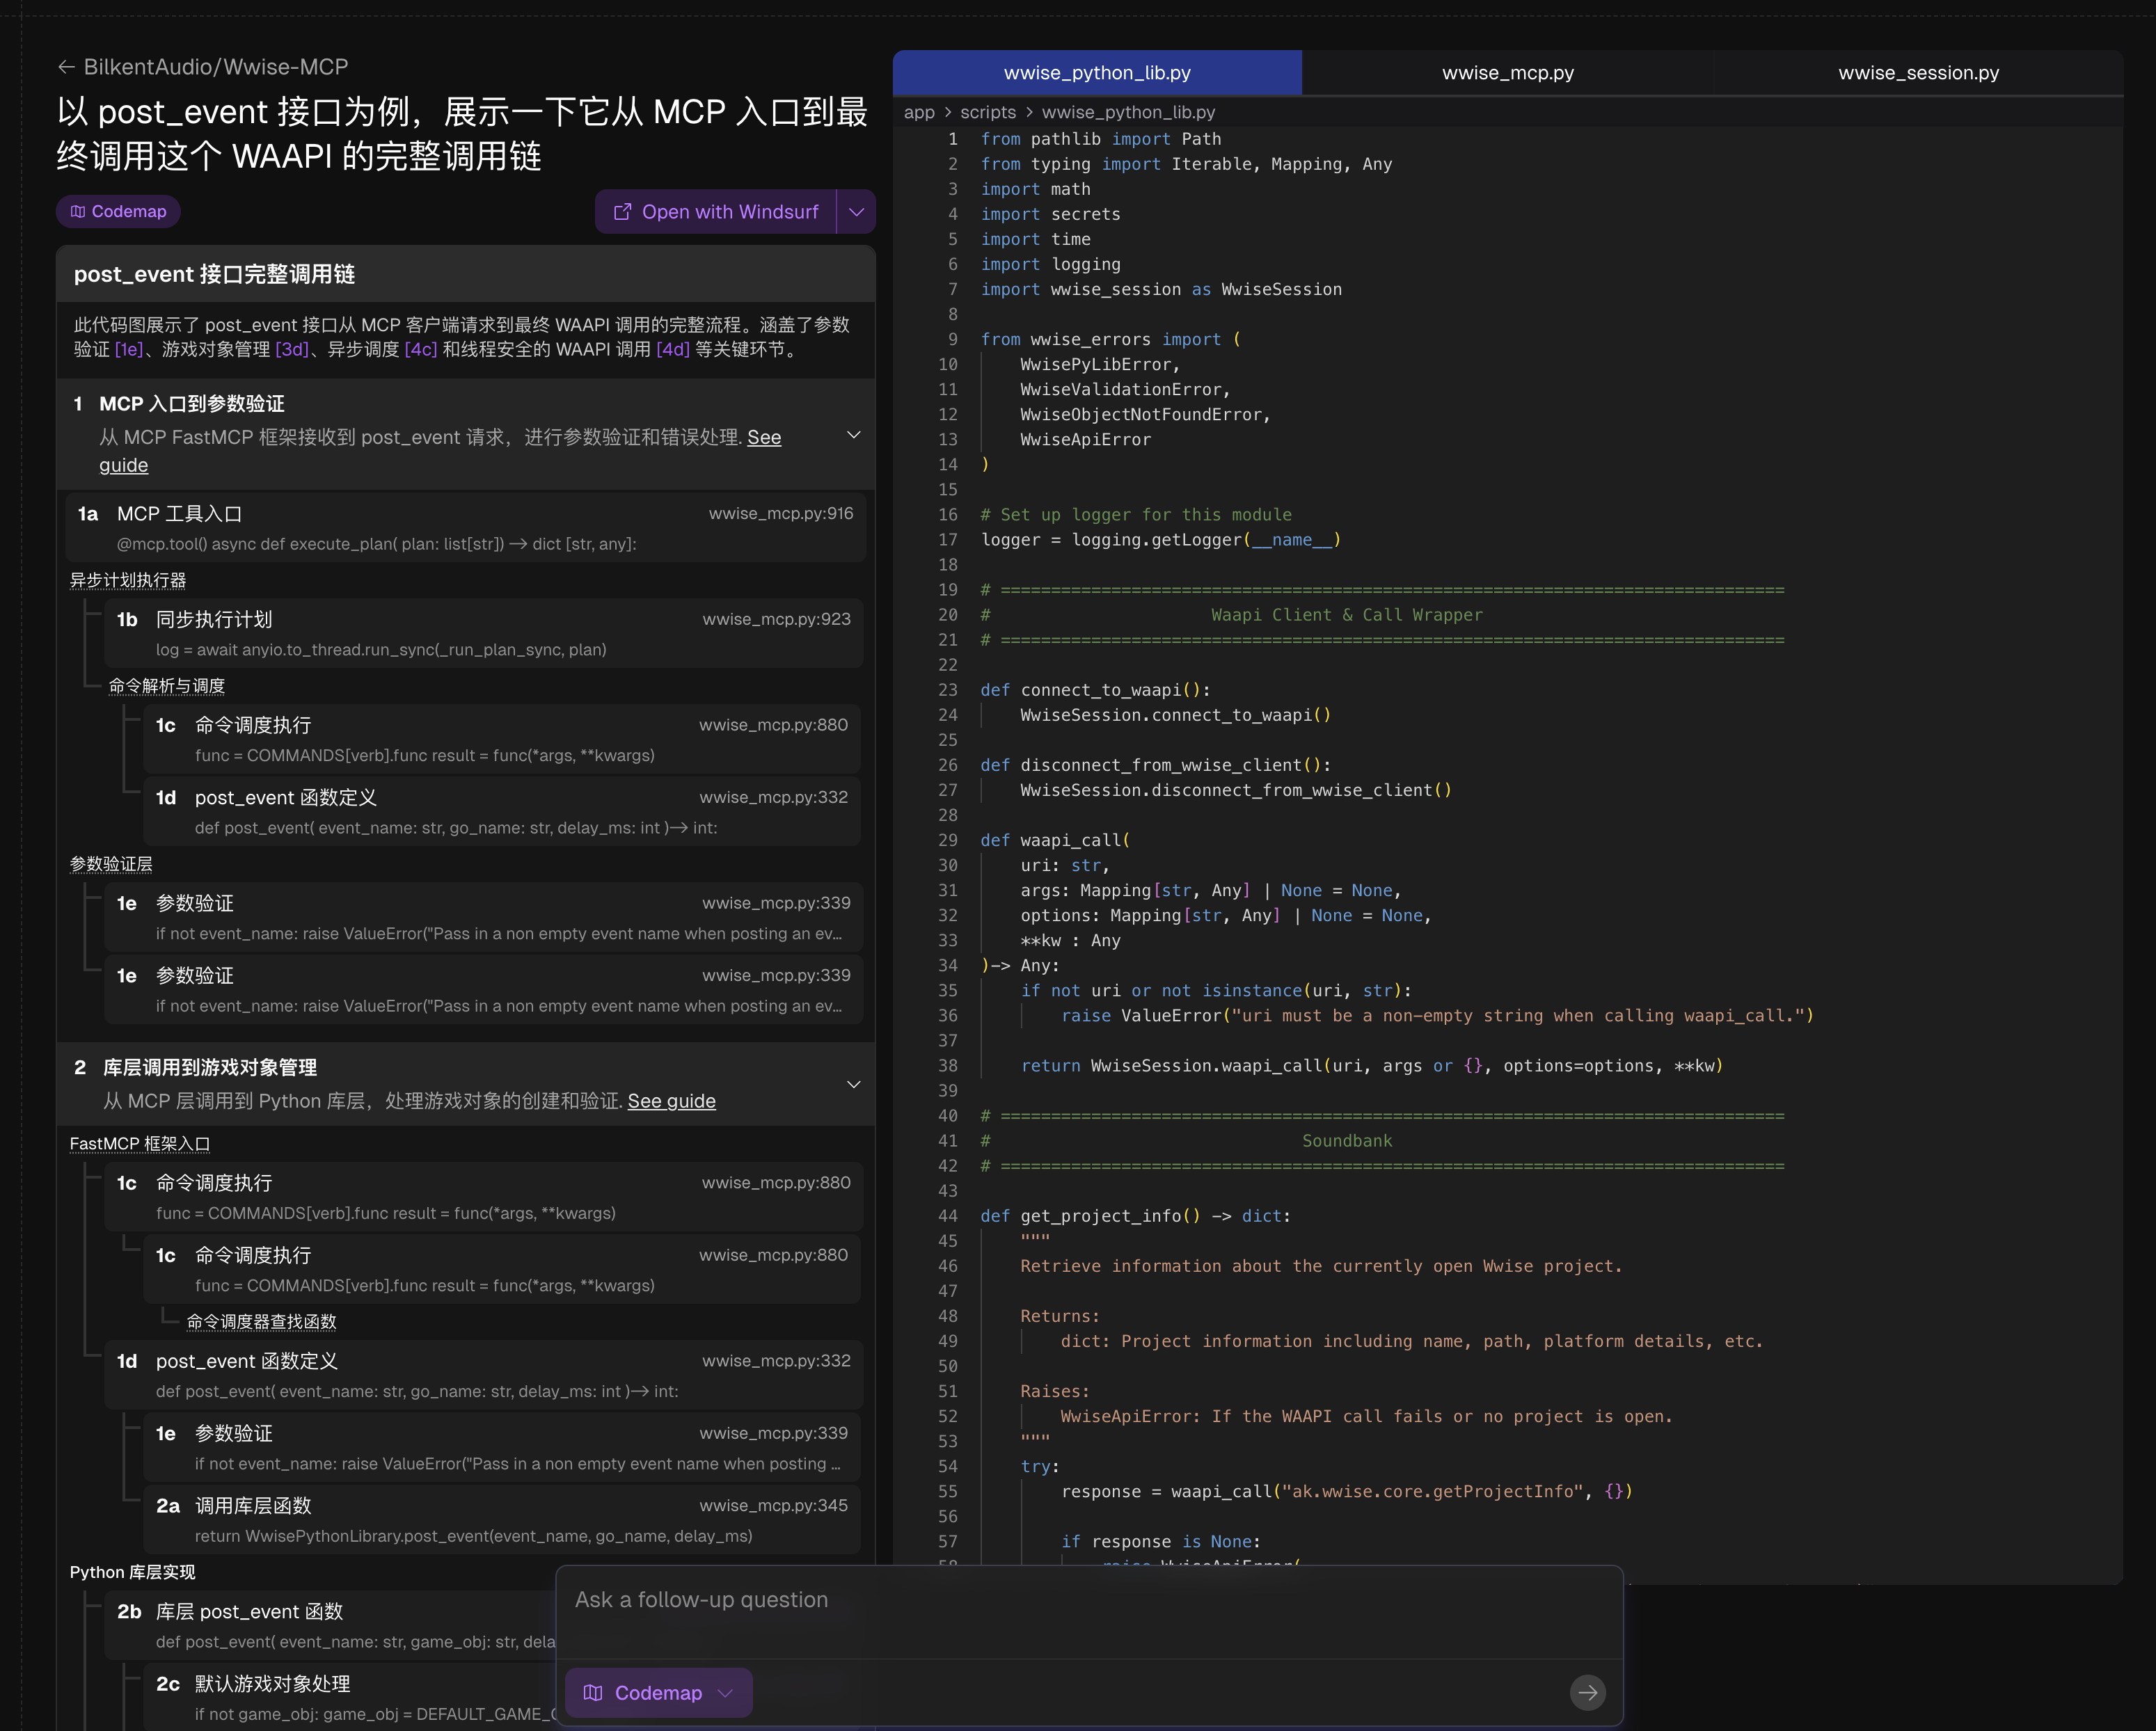Collapse section 2 库层调用到游戏对象管理 chevron
This screenshot has height=1731, width=2156.
pyautogui.click(x=853, y=1084)
